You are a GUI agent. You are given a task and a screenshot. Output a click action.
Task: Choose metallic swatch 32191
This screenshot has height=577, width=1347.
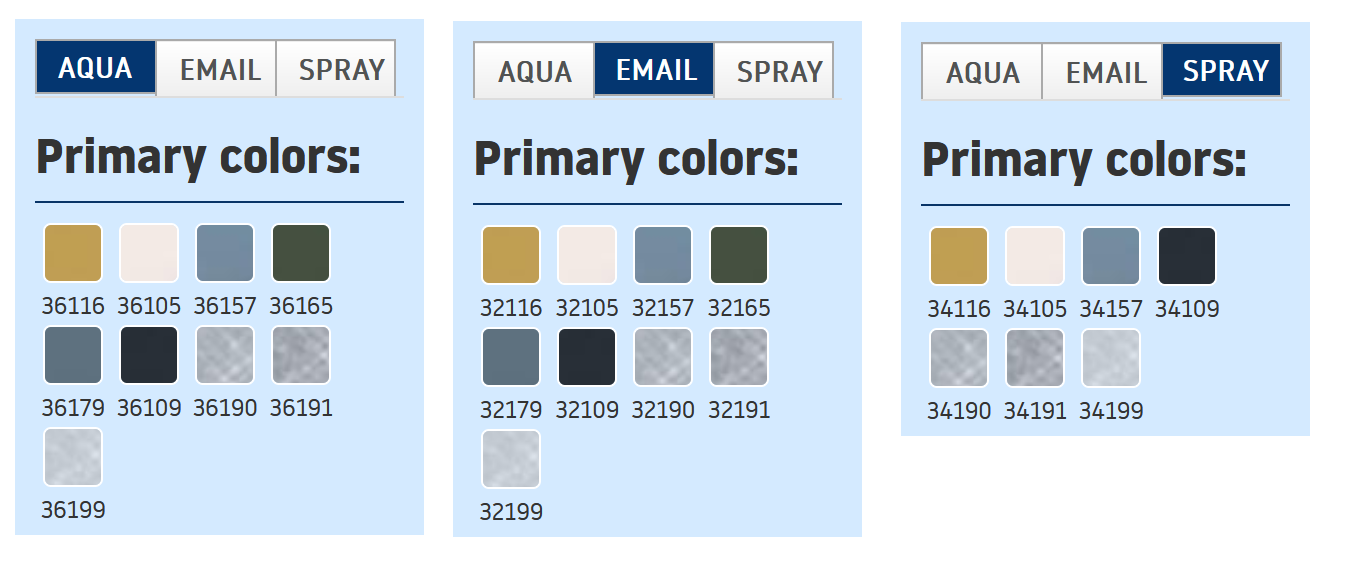pos(739,357)
